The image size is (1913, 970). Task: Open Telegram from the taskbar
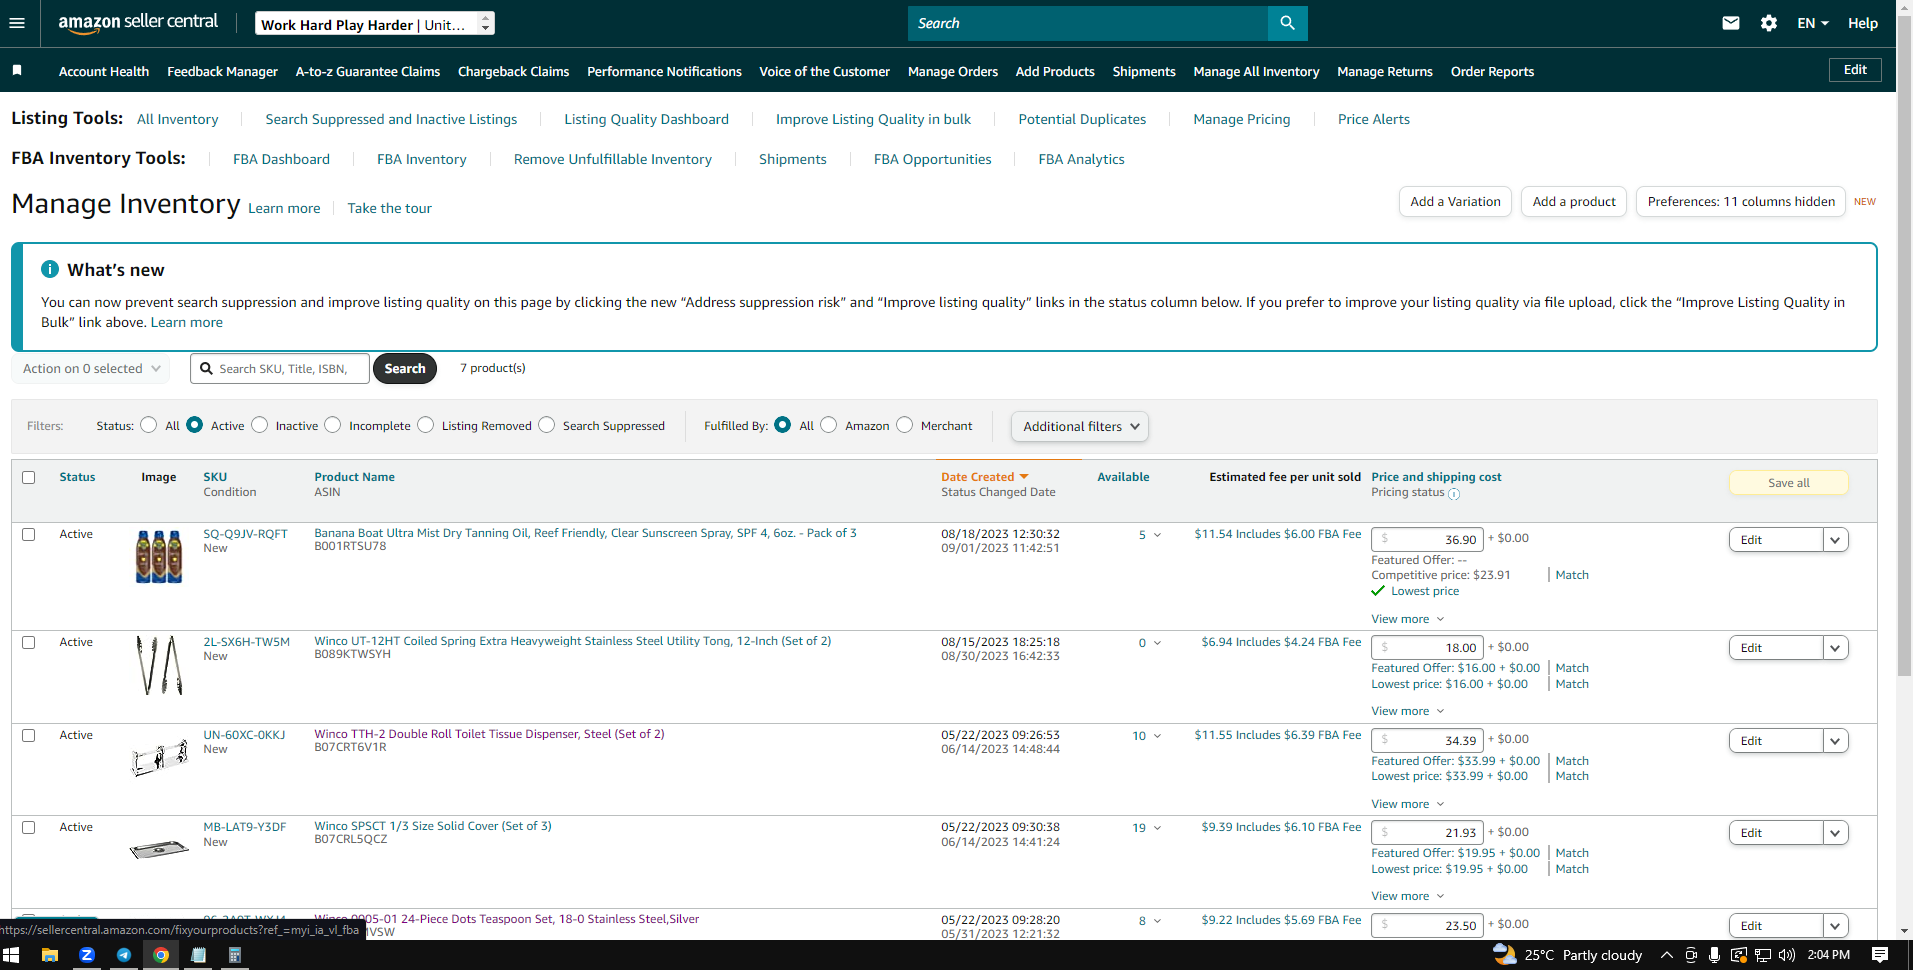tap(124, 955)
